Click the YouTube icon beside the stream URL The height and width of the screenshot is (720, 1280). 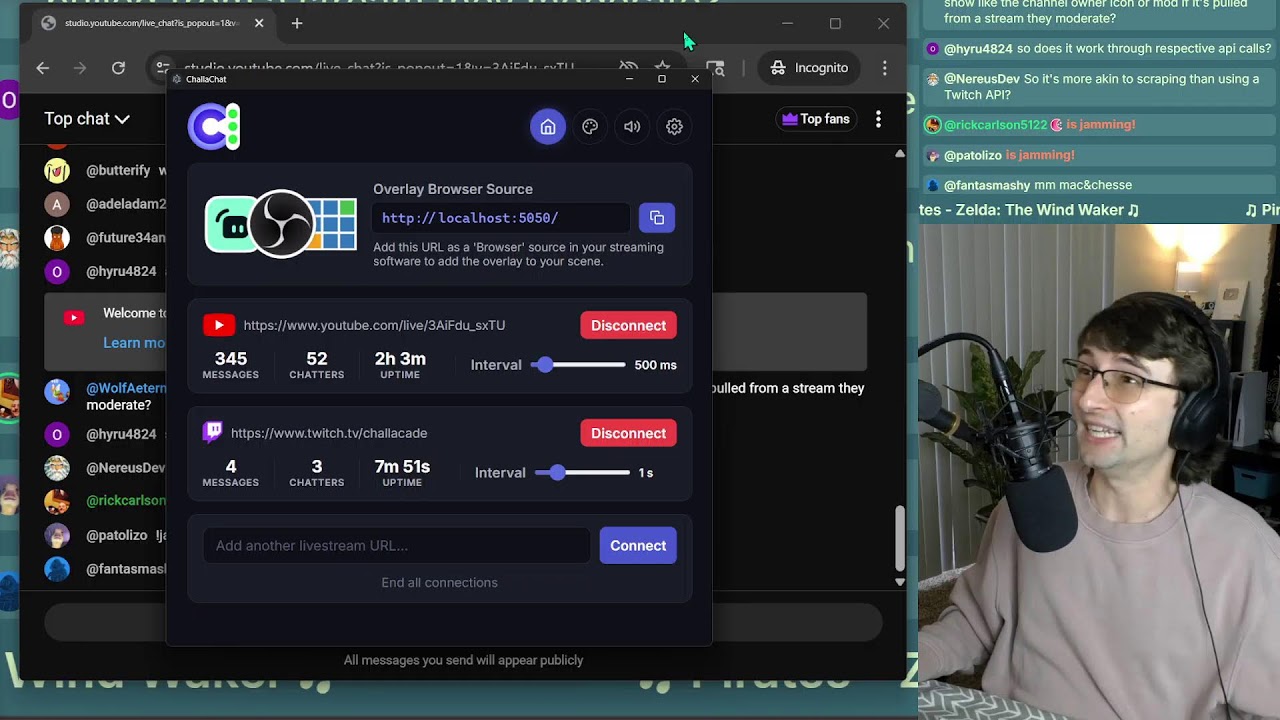(219, 325)
